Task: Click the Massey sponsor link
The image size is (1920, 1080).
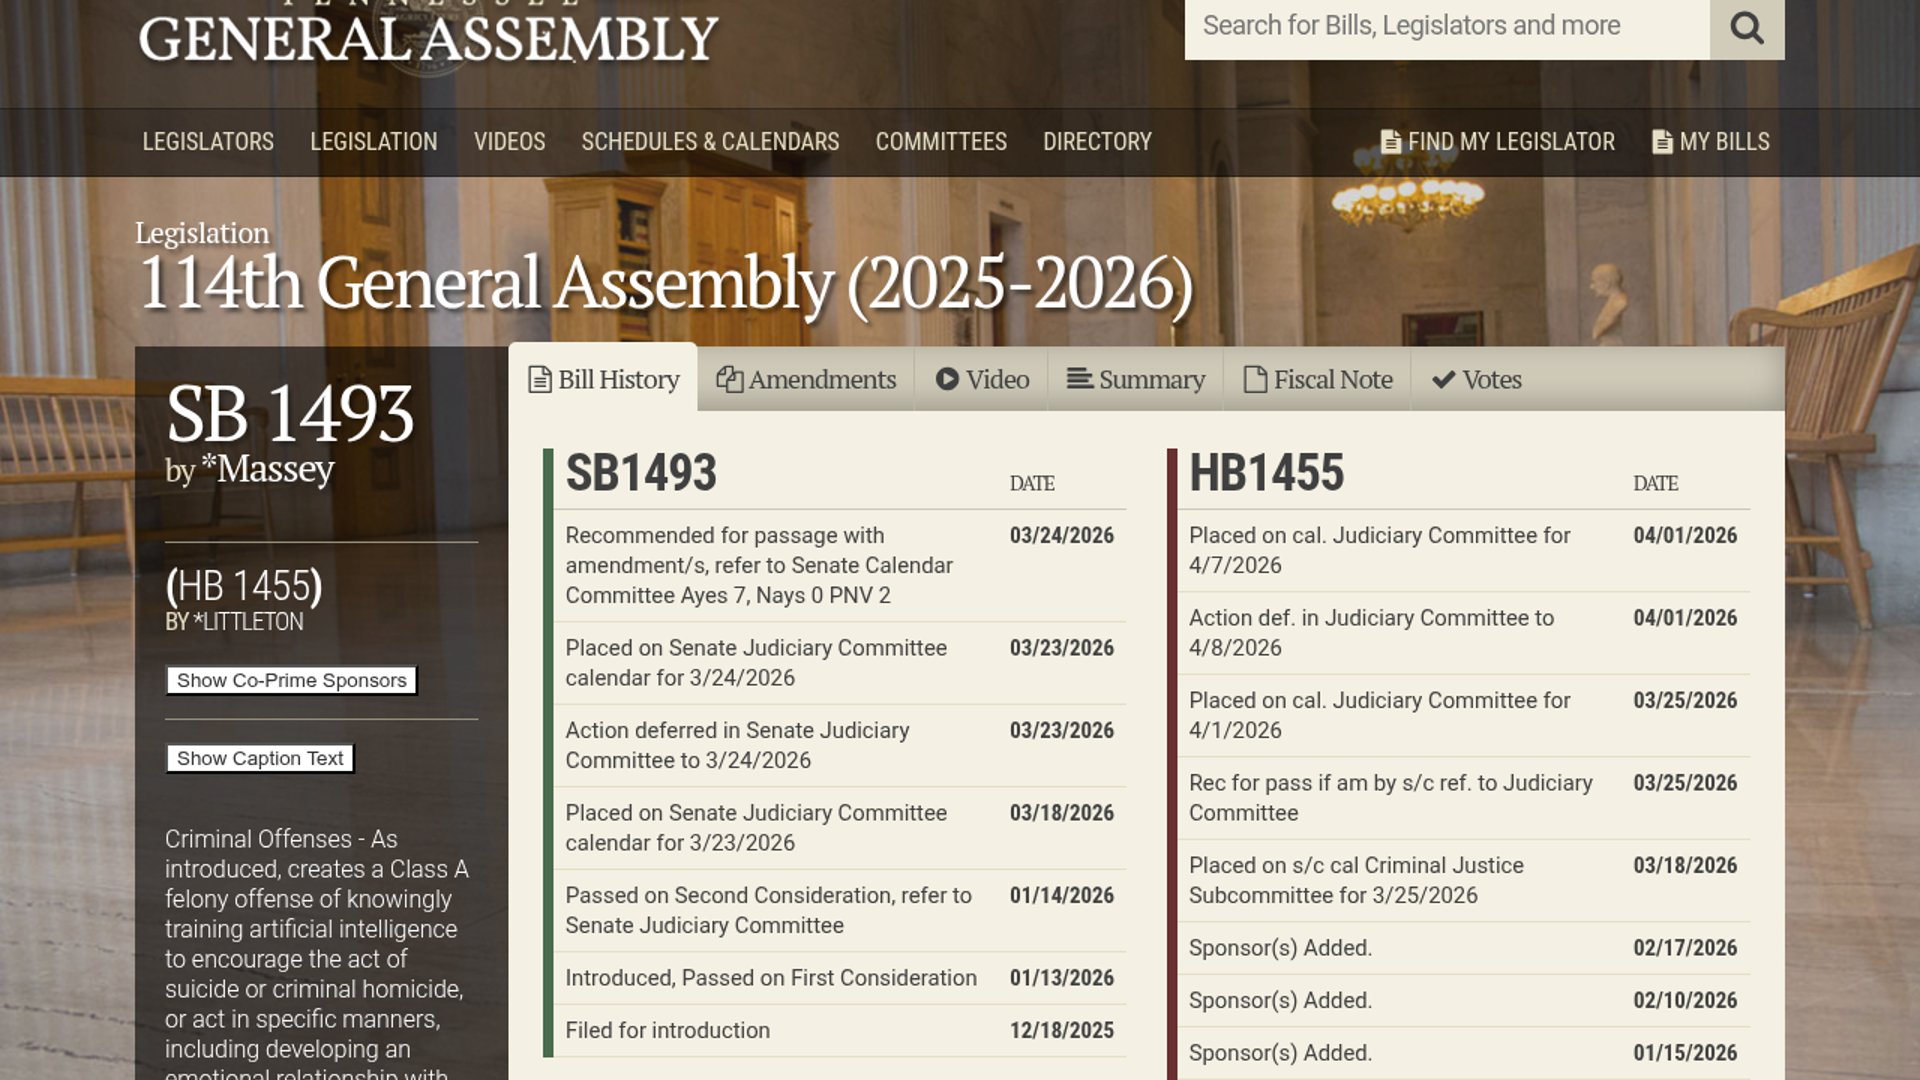Action: tap(275, 468)
